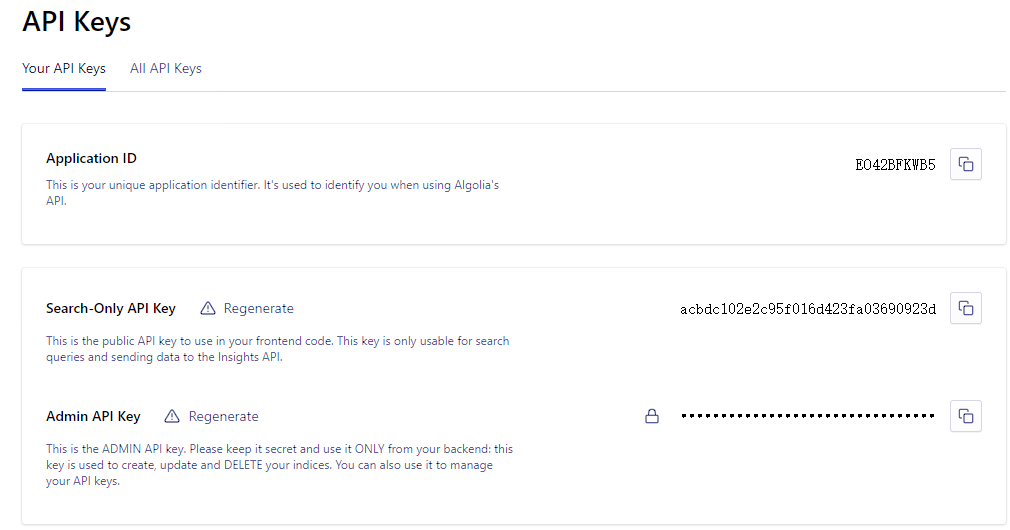Click the lock icon beside Admin key
Viewport: 1010px width, 530px height.
tap(652, 416)
